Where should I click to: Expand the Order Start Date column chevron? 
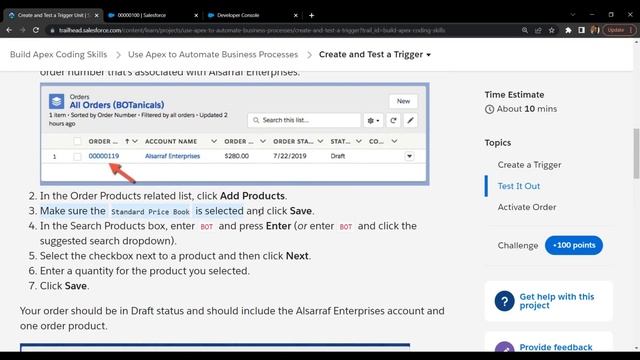pos(320,141)
